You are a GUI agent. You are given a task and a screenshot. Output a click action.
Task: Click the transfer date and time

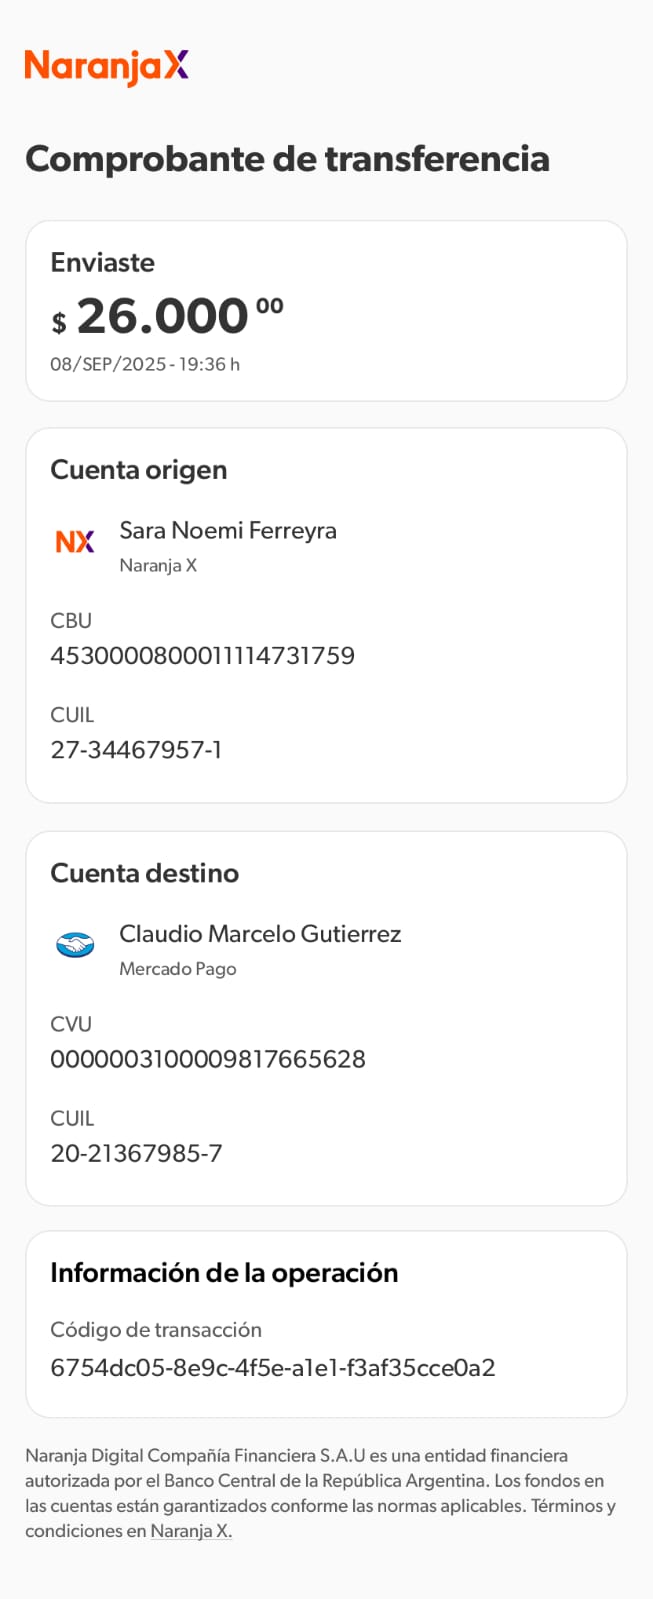click(145, 364)
